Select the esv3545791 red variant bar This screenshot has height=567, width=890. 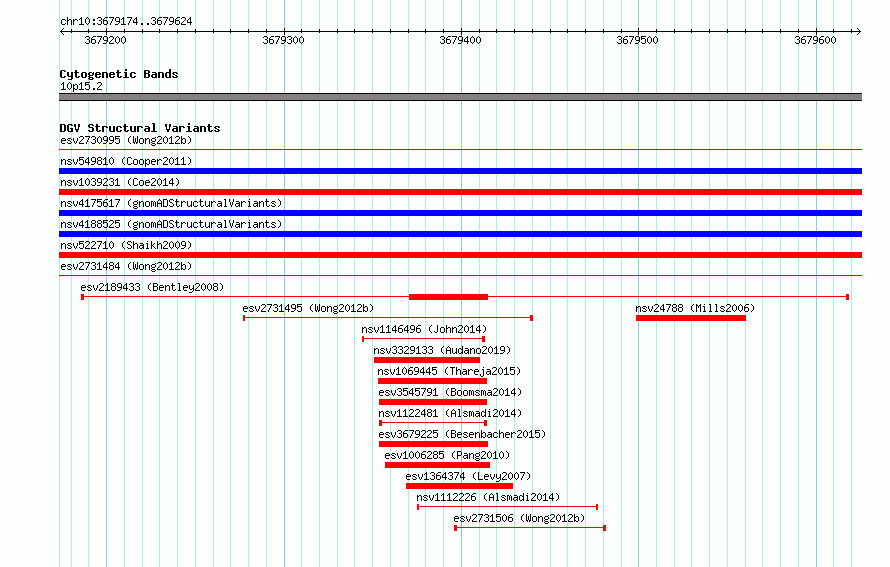coord(433,402)
